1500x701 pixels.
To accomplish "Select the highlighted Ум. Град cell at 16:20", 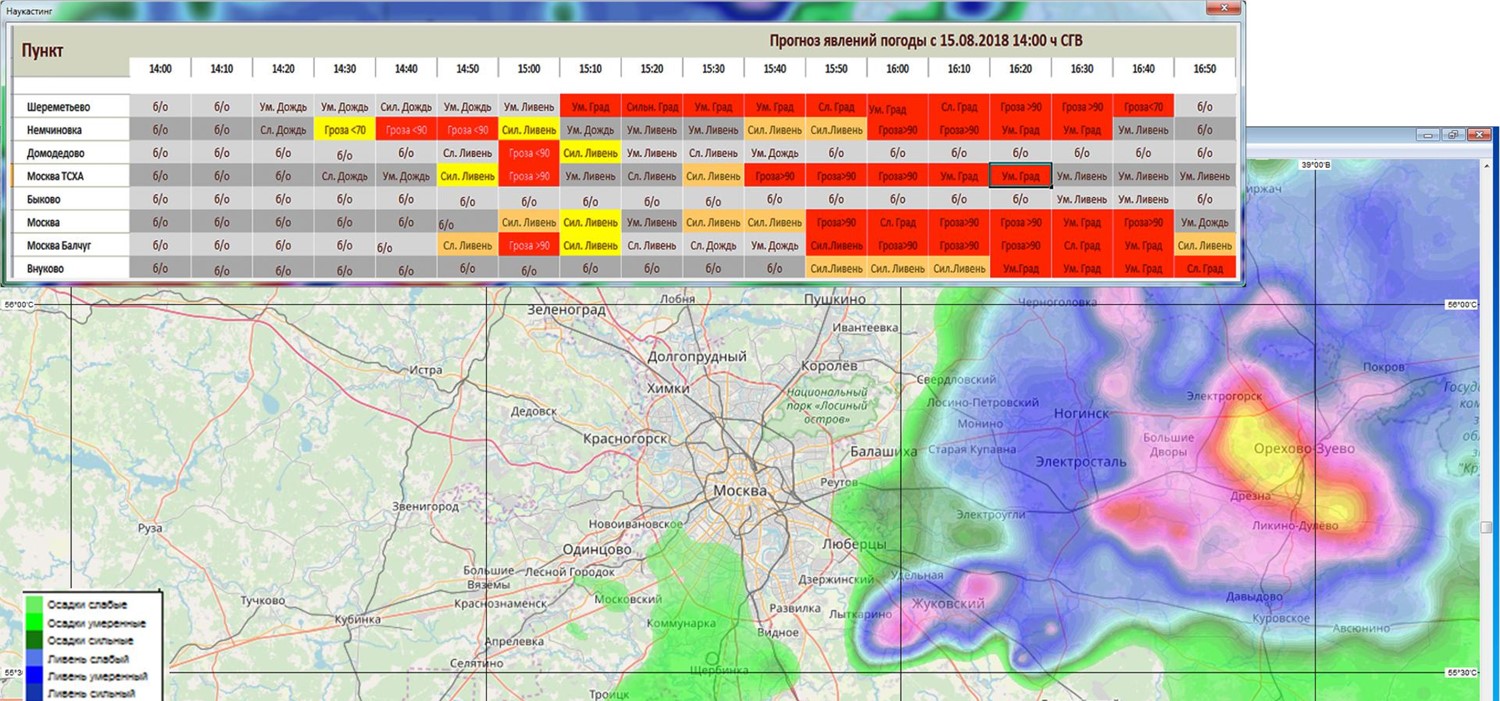I will pos(1020,177).
